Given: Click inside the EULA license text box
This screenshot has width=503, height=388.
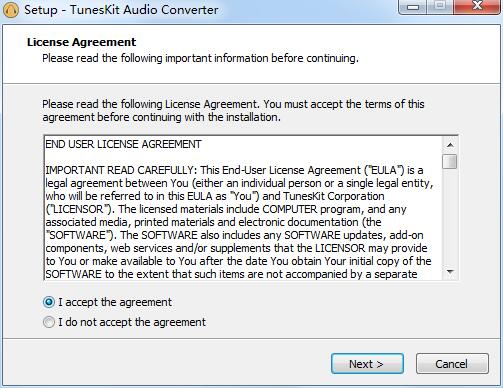Looking at the screenshot, I should coord(243,208).
